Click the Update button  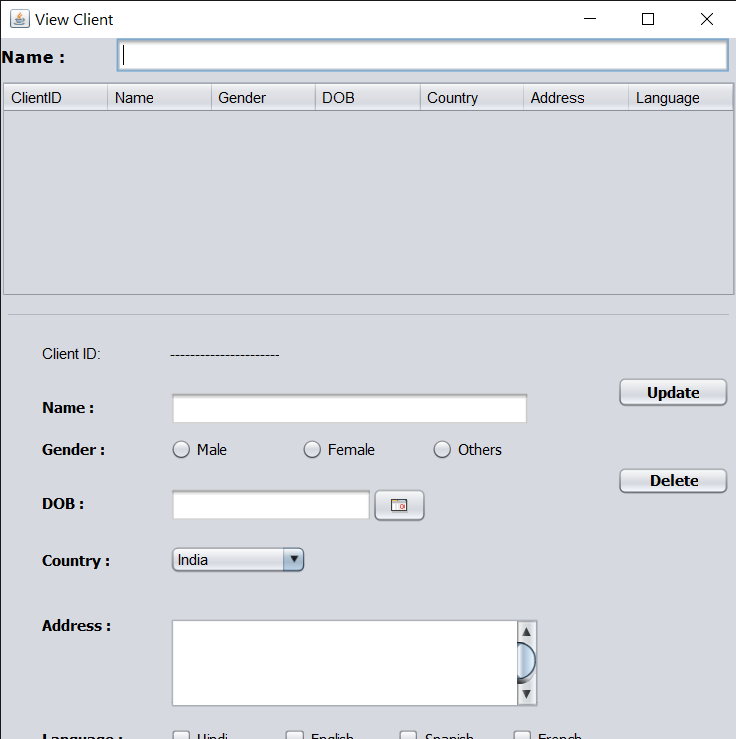(673, 392)
